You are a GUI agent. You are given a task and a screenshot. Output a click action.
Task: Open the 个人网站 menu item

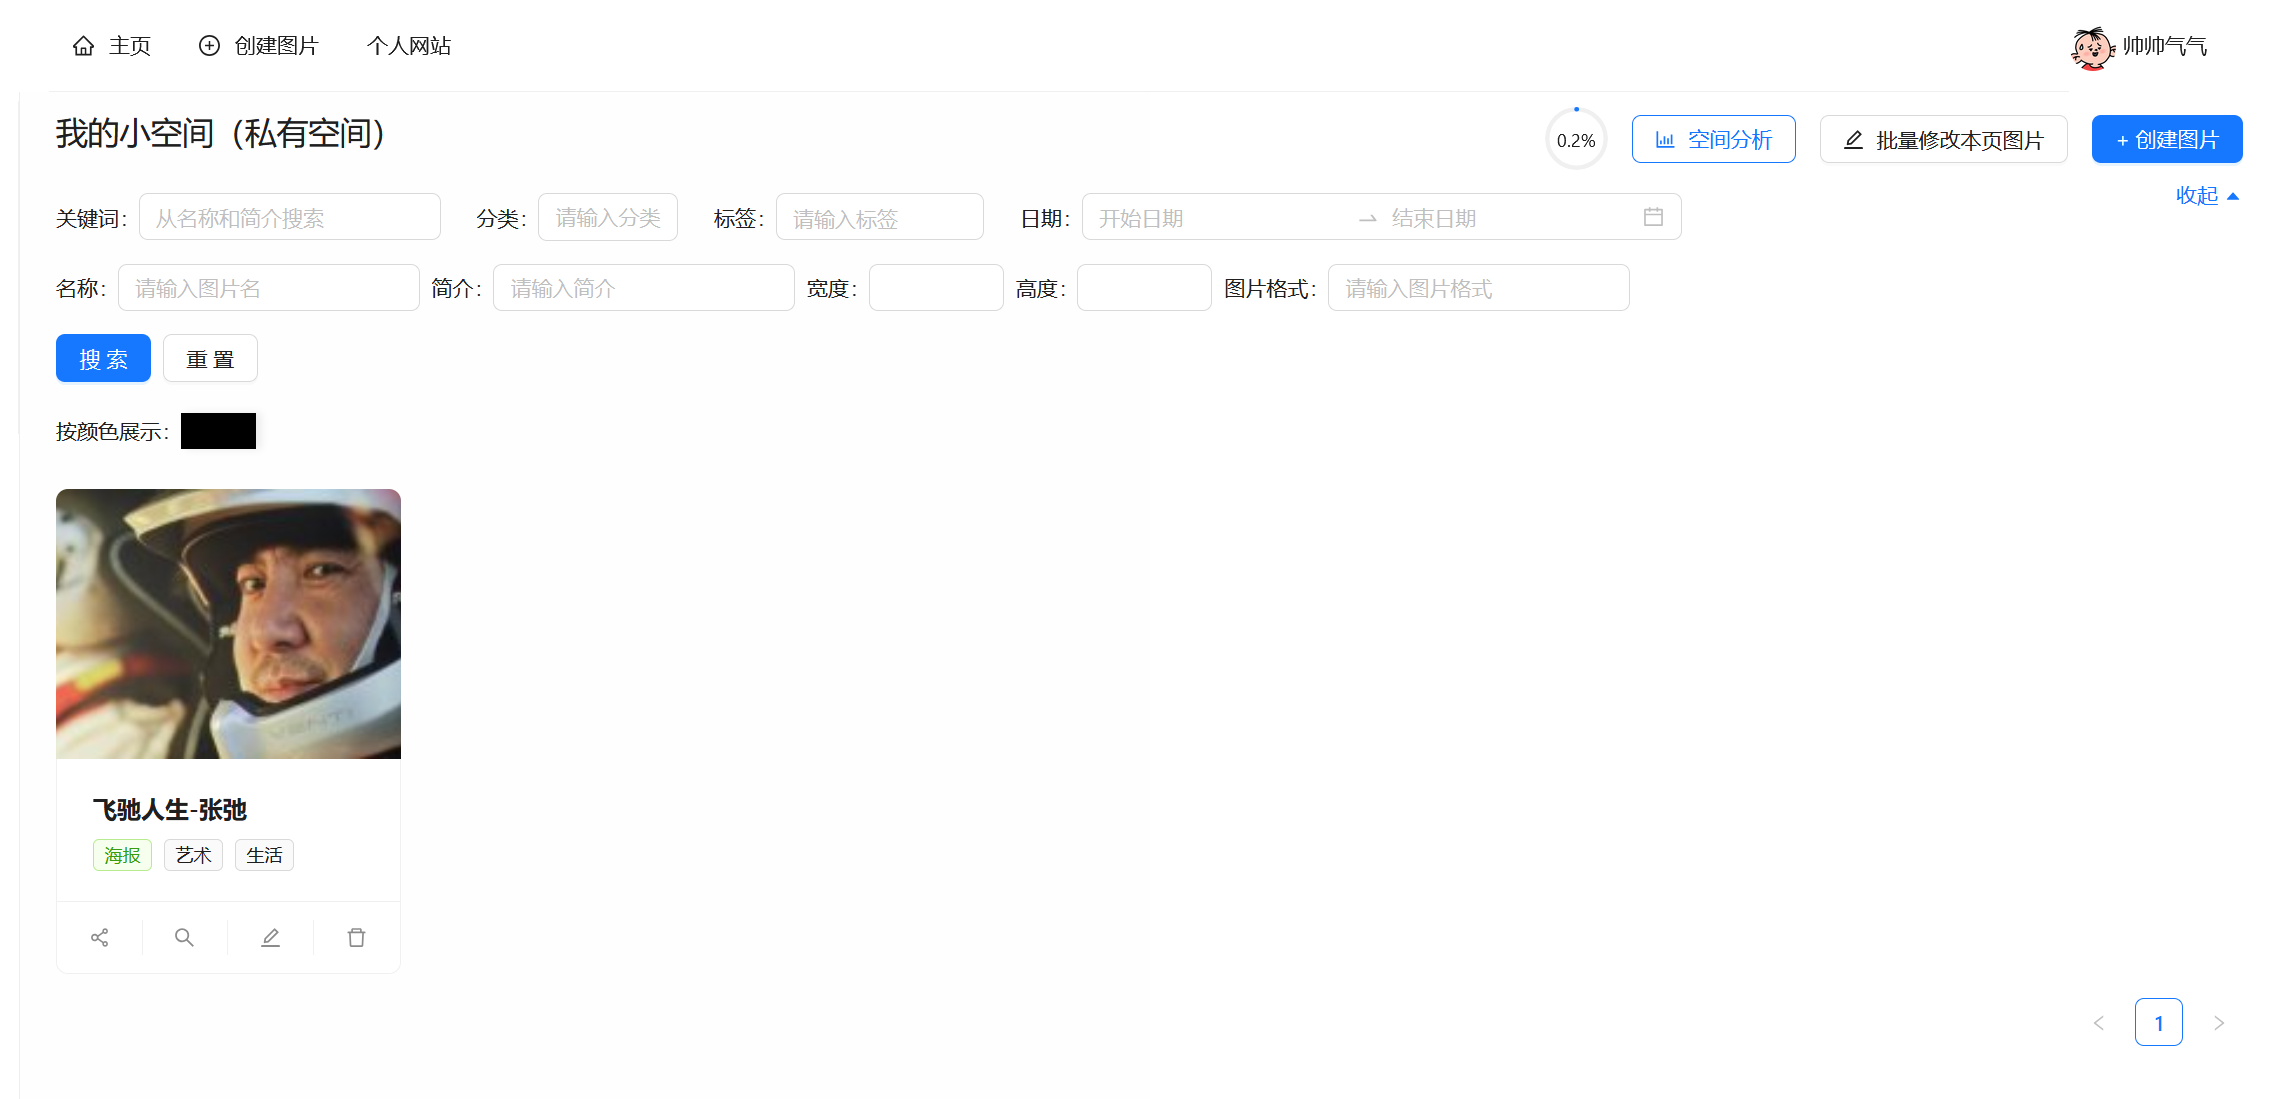pos(408,46)
